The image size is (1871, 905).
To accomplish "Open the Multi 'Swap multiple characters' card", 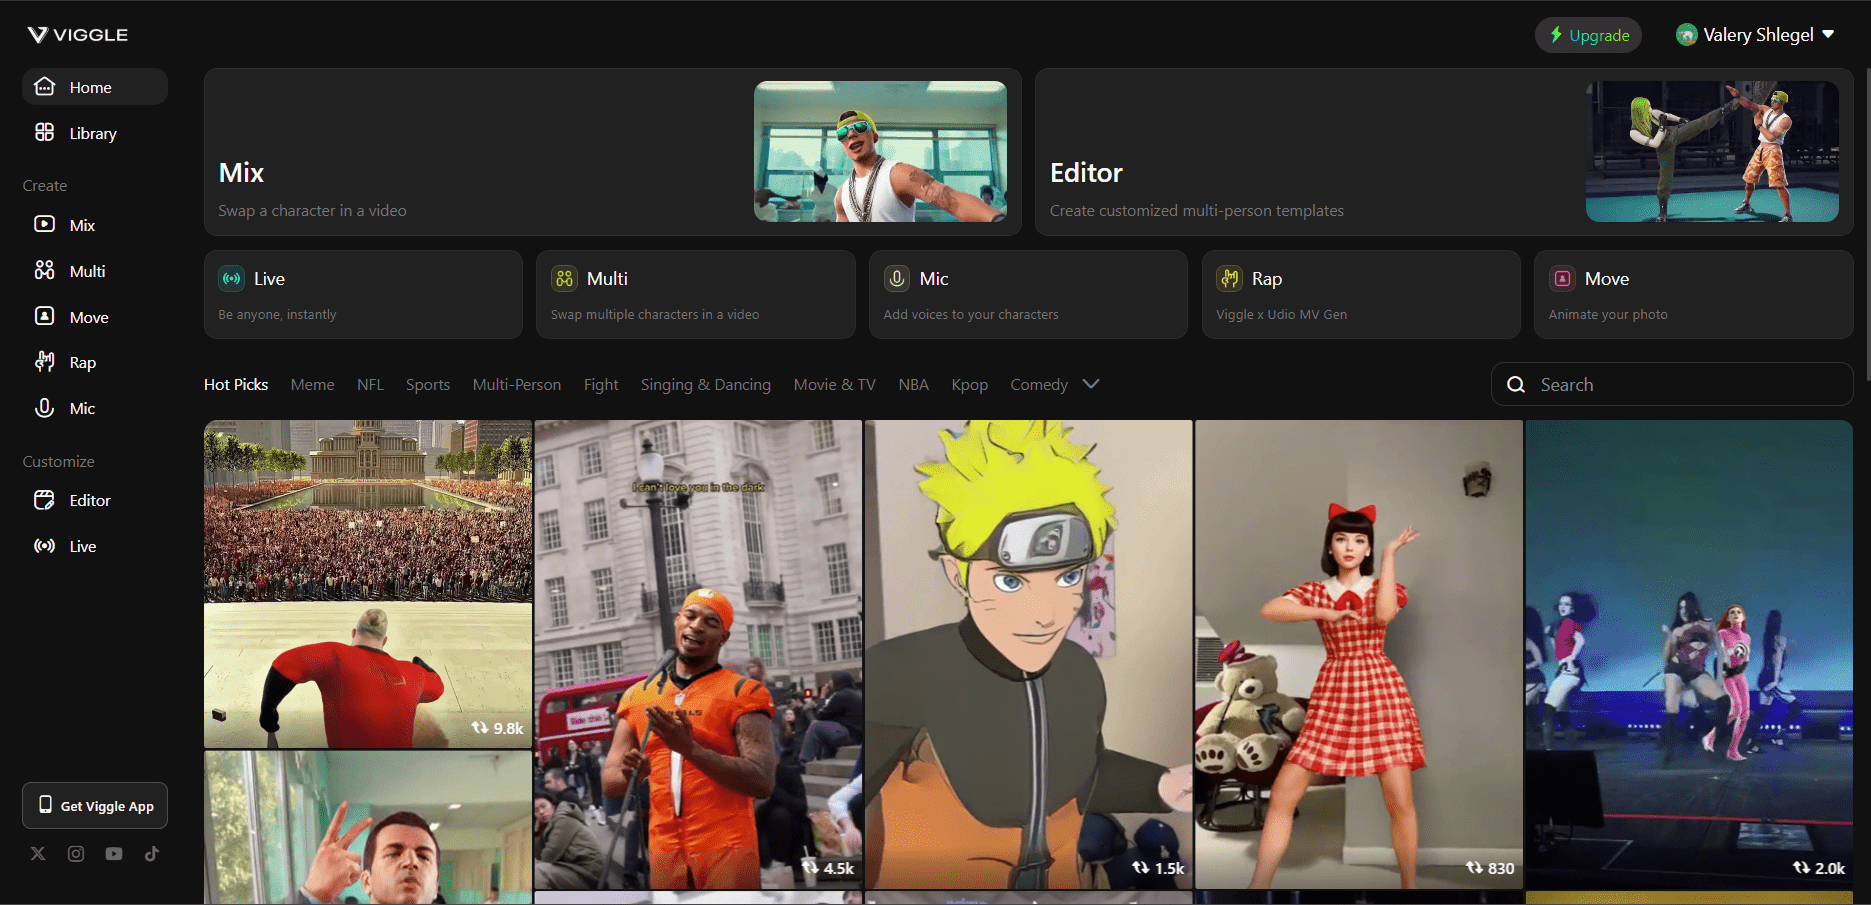I will (x=696, y=294).
